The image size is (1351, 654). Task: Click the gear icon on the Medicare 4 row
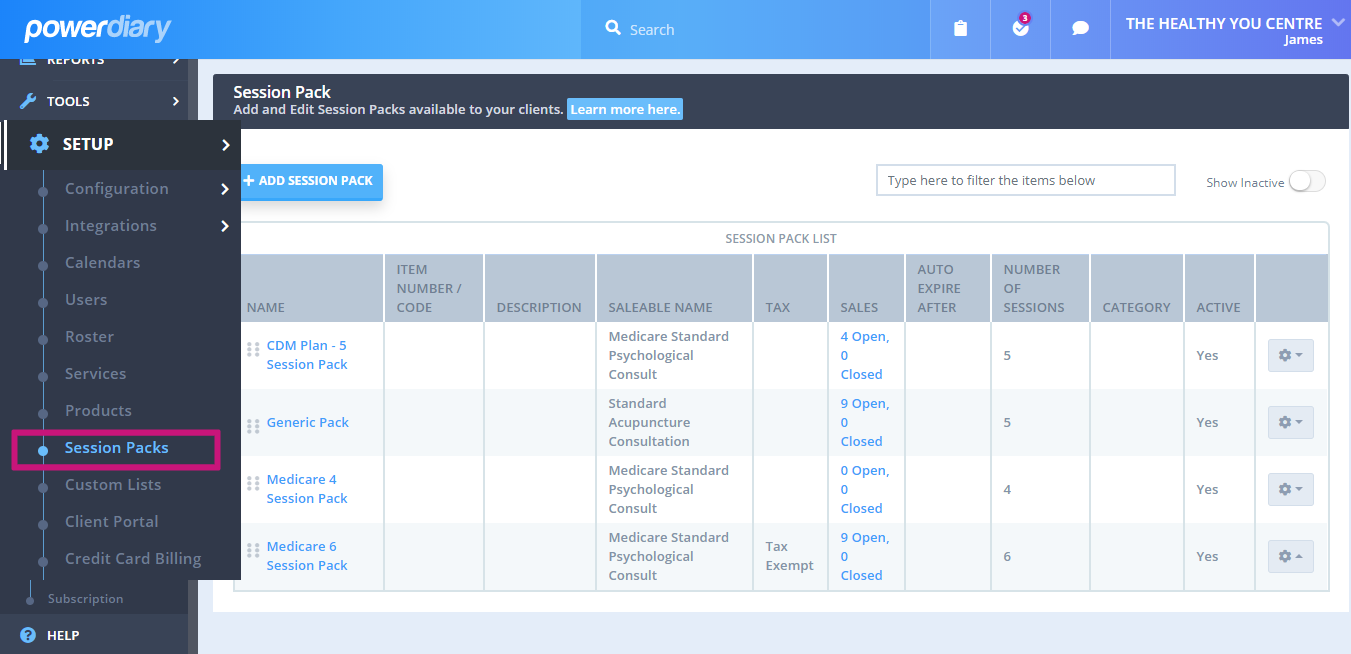click(1290, 489)
